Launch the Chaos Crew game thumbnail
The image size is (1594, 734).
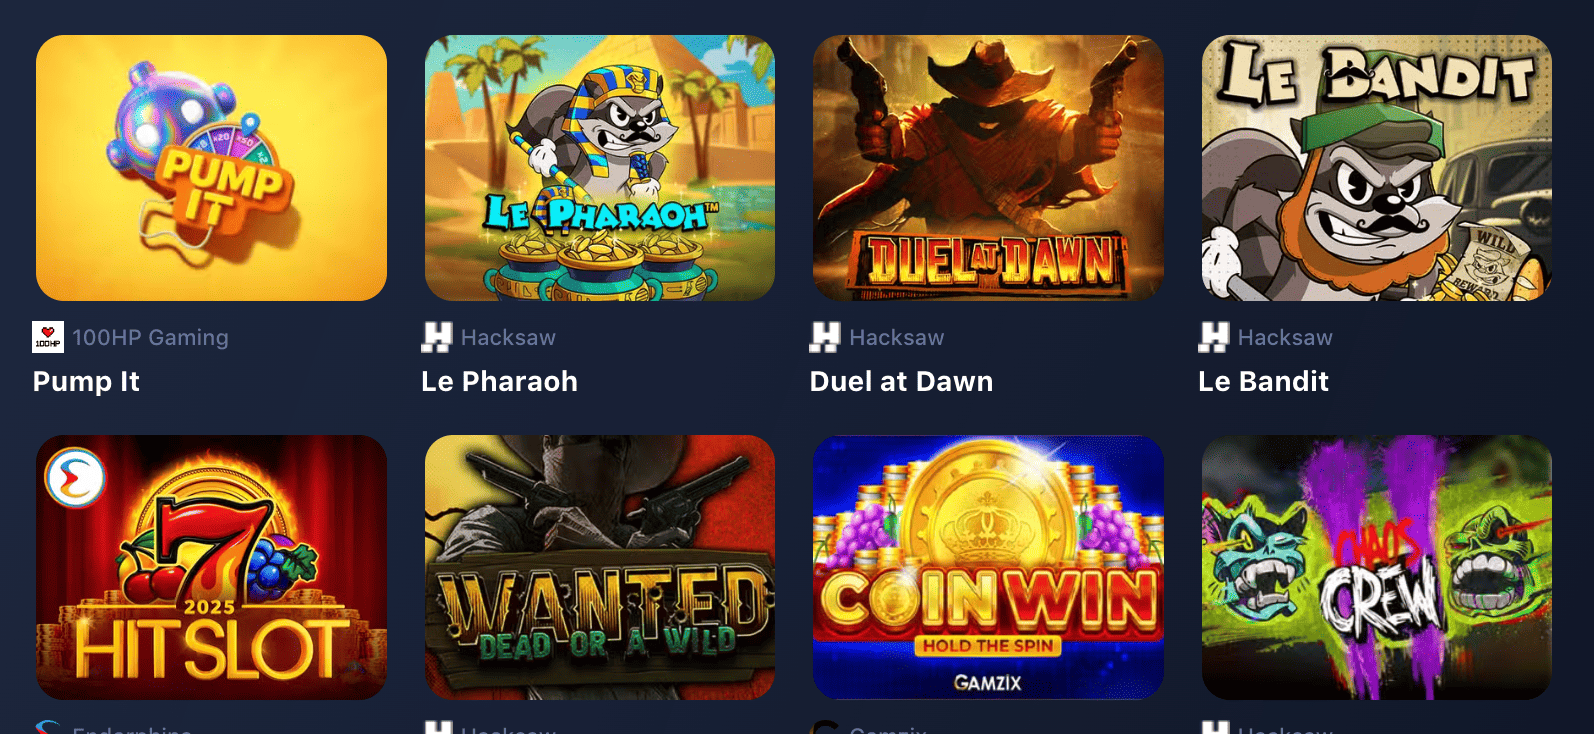coord(1377,567)
